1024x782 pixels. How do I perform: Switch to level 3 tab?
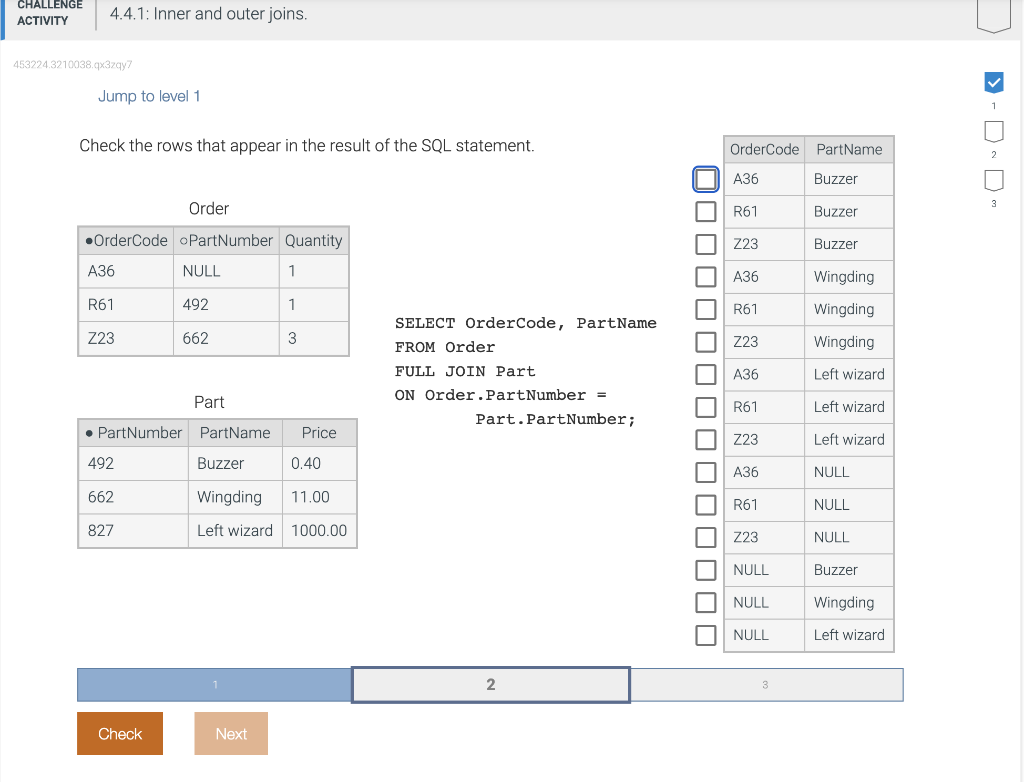(x=766, y=684)
